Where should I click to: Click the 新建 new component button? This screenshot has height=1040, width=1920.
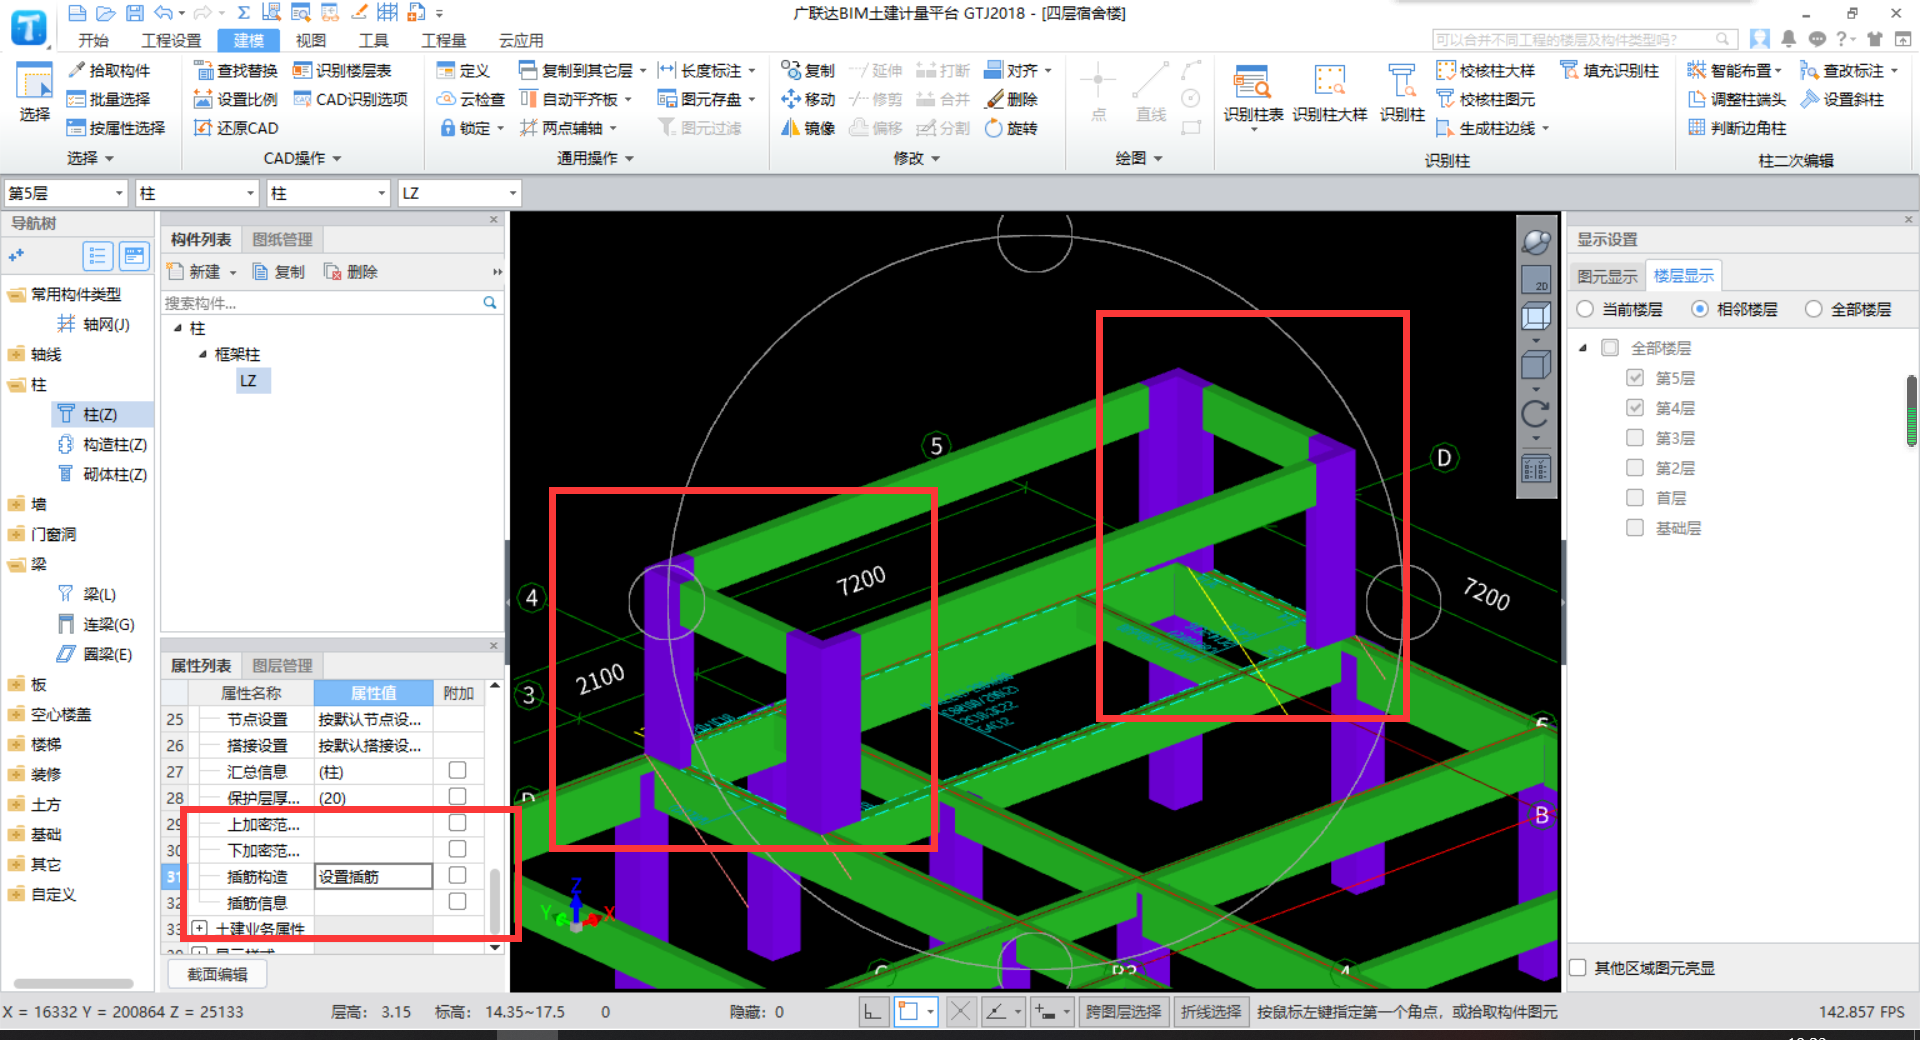point(194,272)
